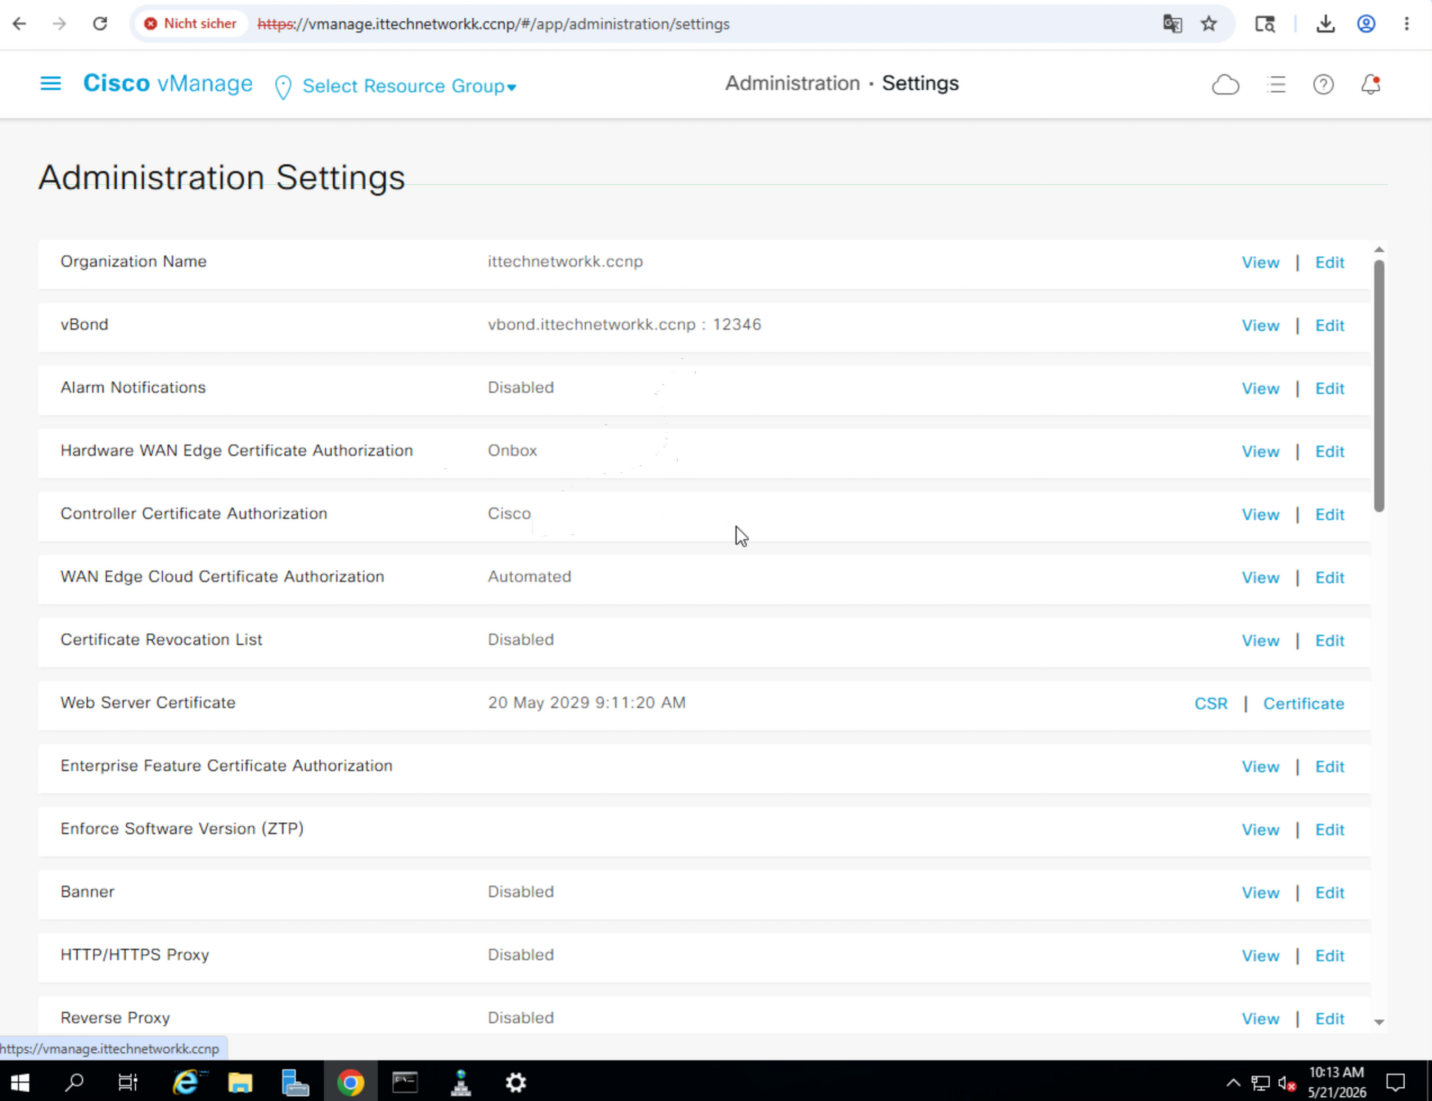The height and width of the screenshot is (1101, 1432).
Task: Edit Enforce Software Version (ZTP)
Action: click(1330, 830)
